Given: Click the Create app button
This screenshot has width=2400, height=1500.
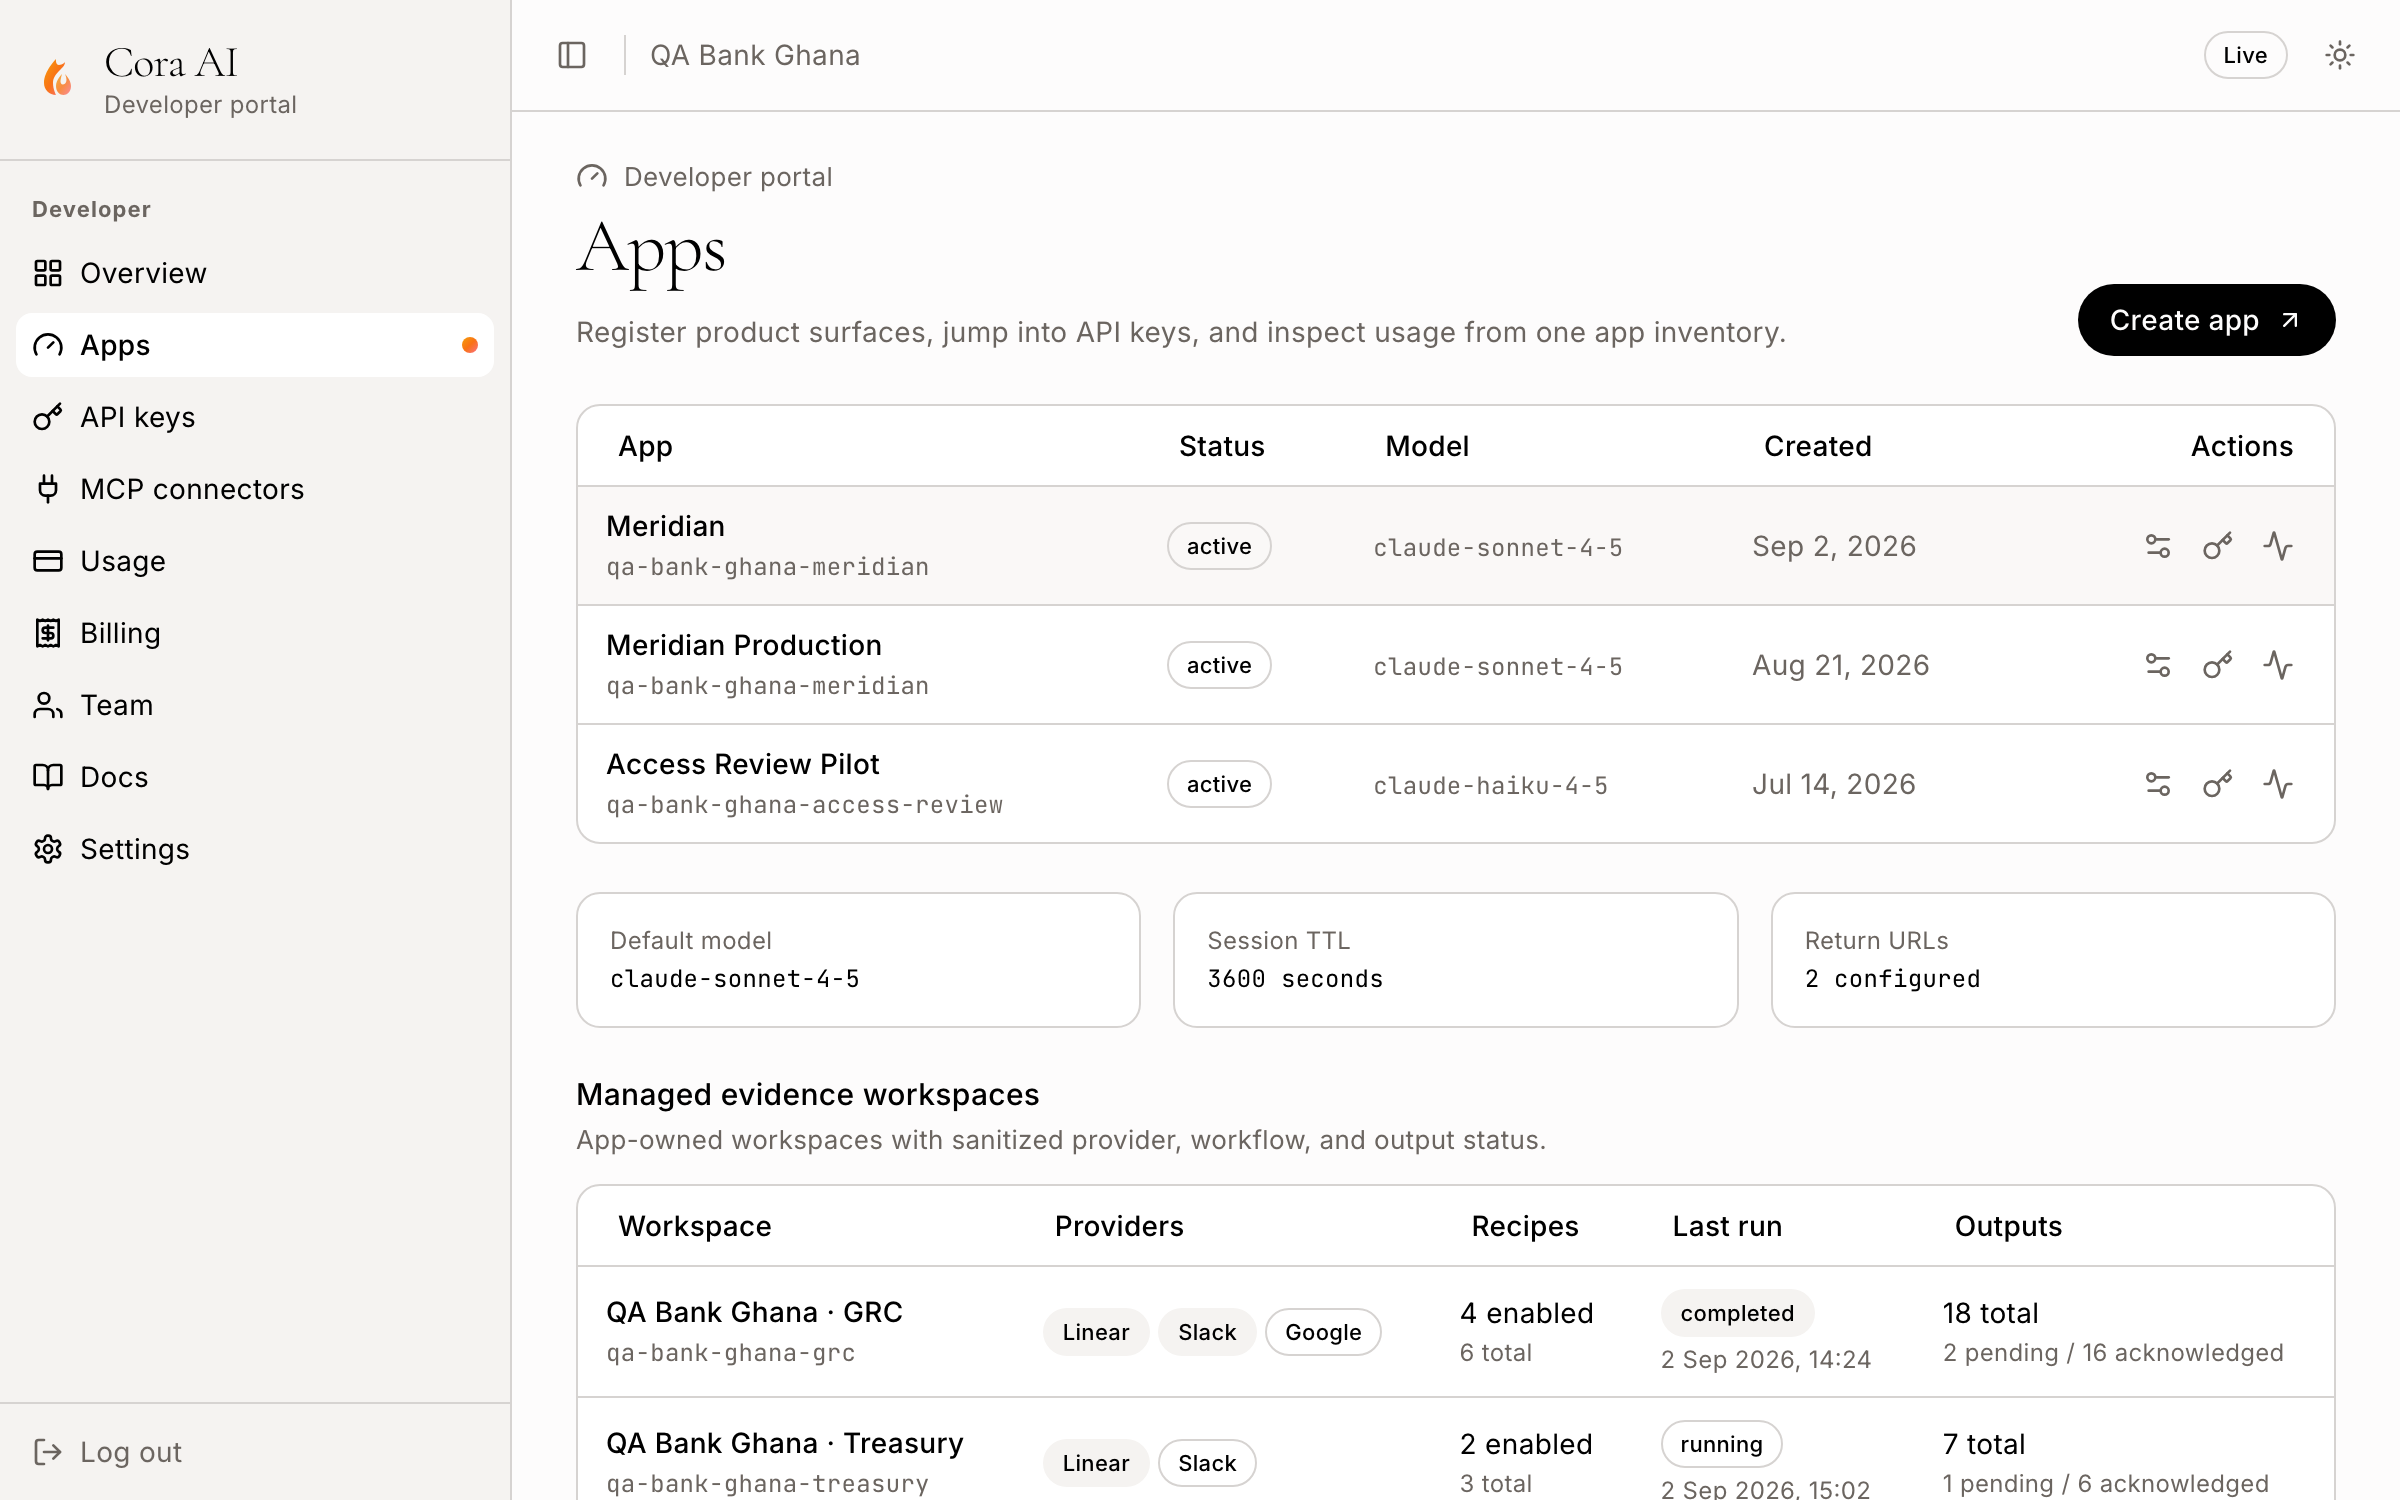Looking at the screenshot, I should [x=2206, y=320].
